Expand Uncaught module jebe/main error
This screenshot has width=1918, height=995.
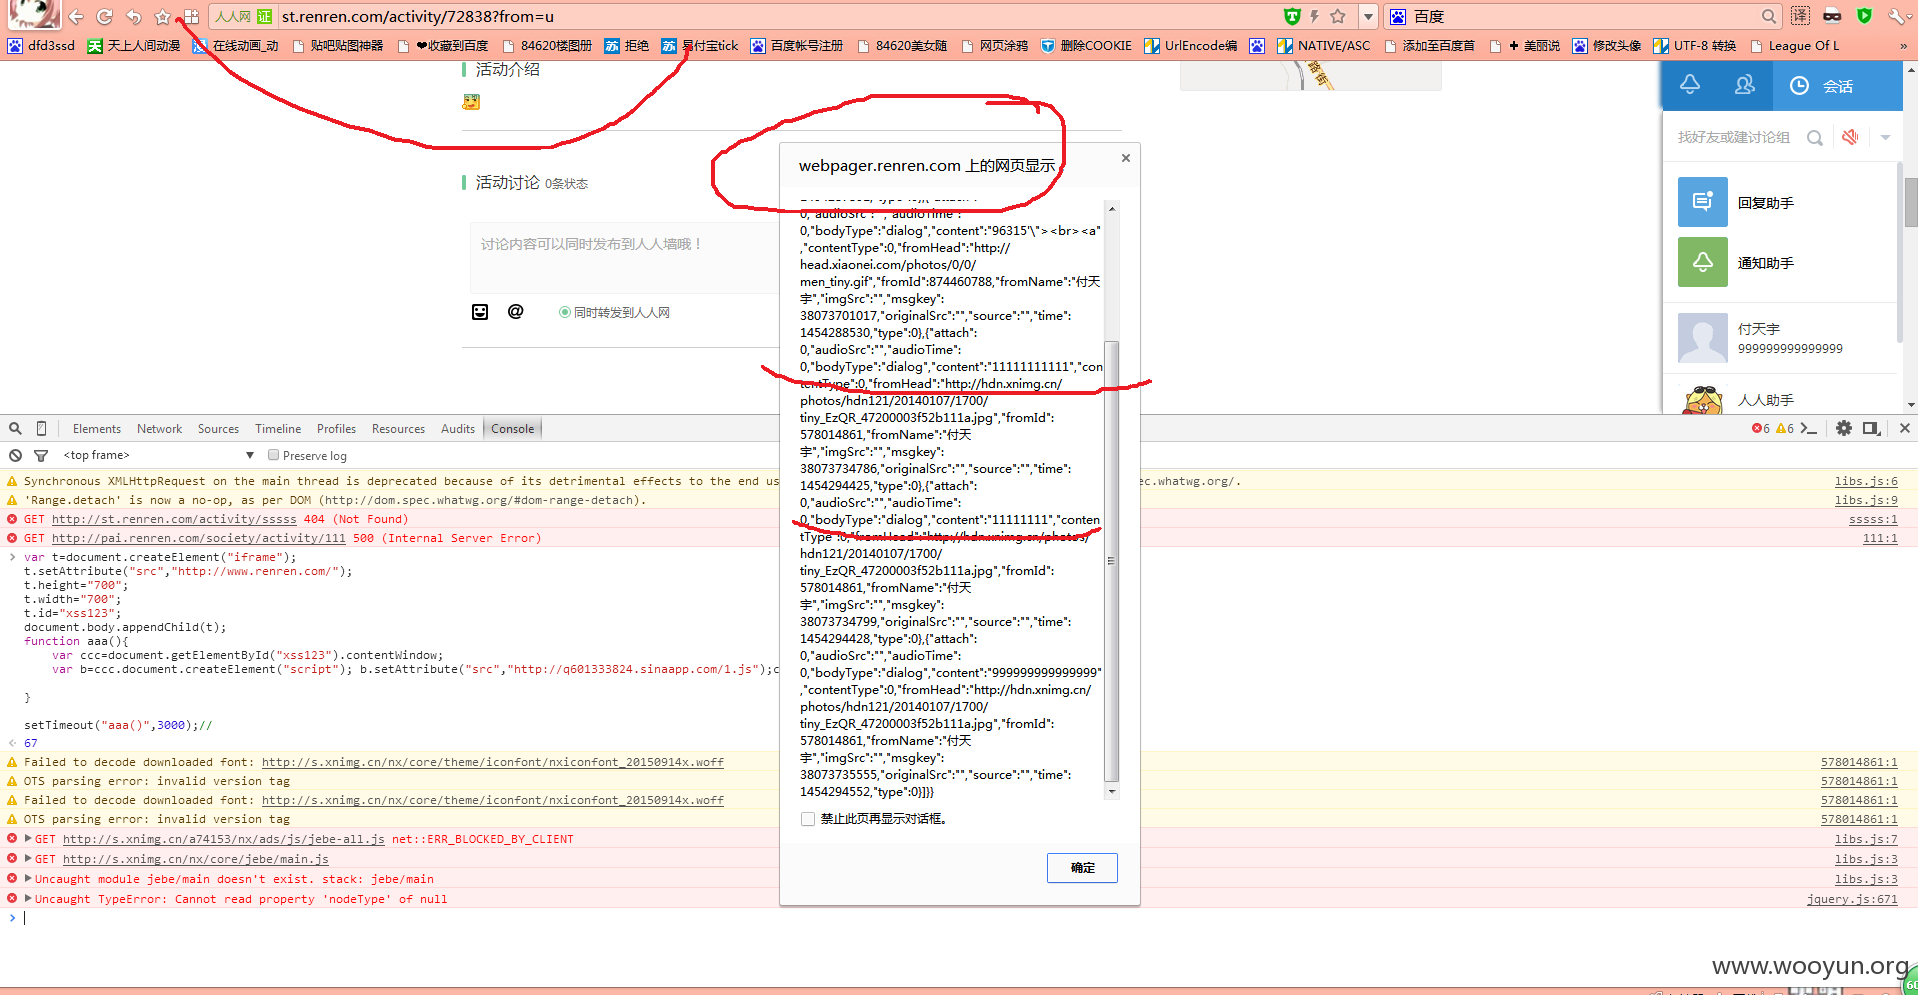[x=28, y=879]
